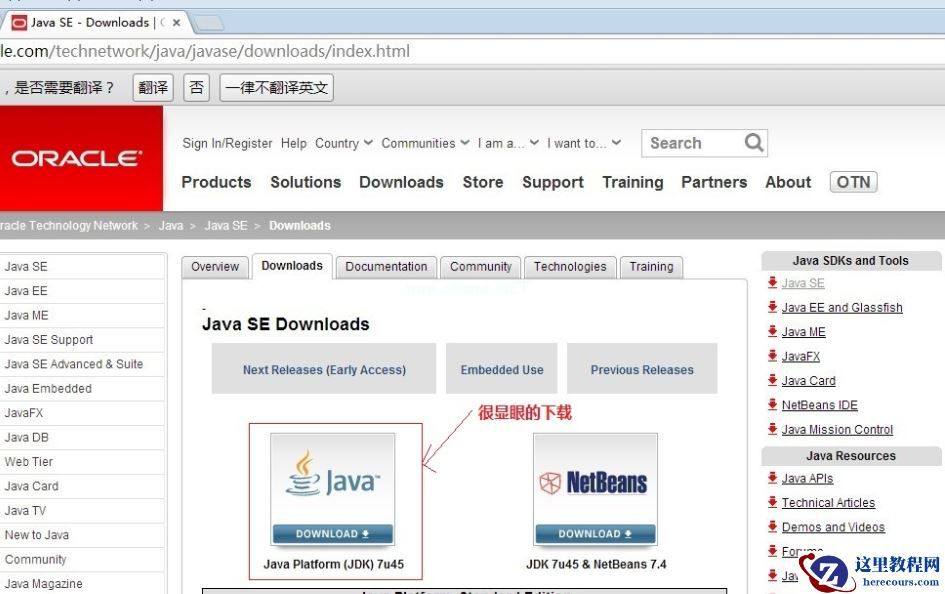Click the search magnifier icon
Screen dimensions: 945x594
click(x=753, y=143)
